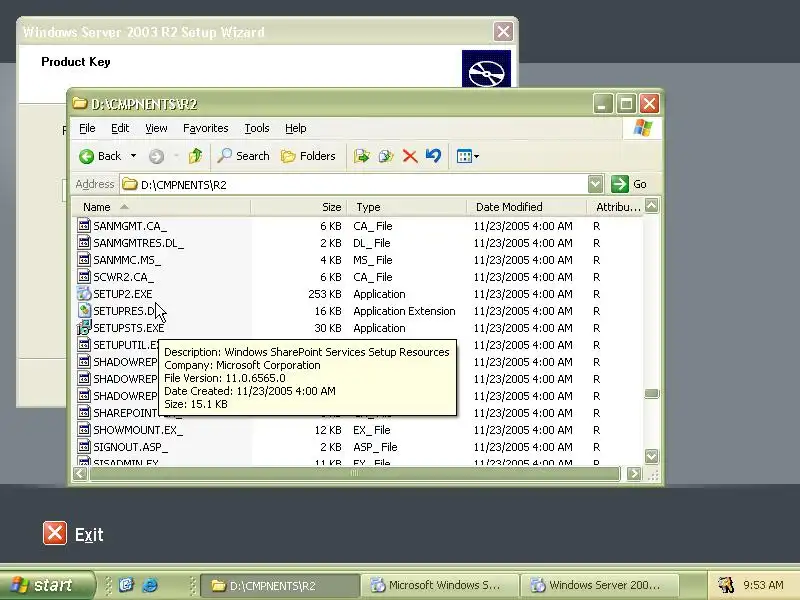Image resolution: width=800 pixels, height=600 pixels.
Task: Click the horizontal scrollbar left arrow
Action: pyautogui.click(x=80, y=473)
